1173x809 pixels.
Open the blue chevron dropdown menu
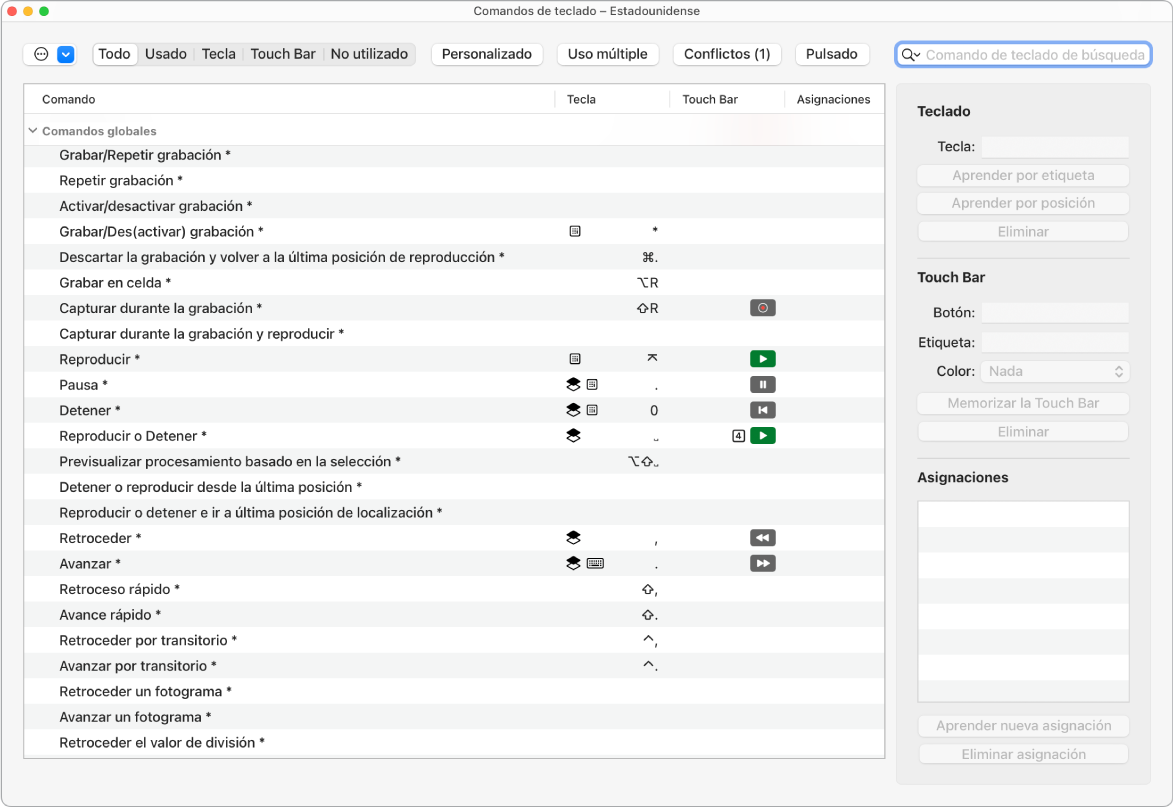pyautogui.click(x=66, y=54)
